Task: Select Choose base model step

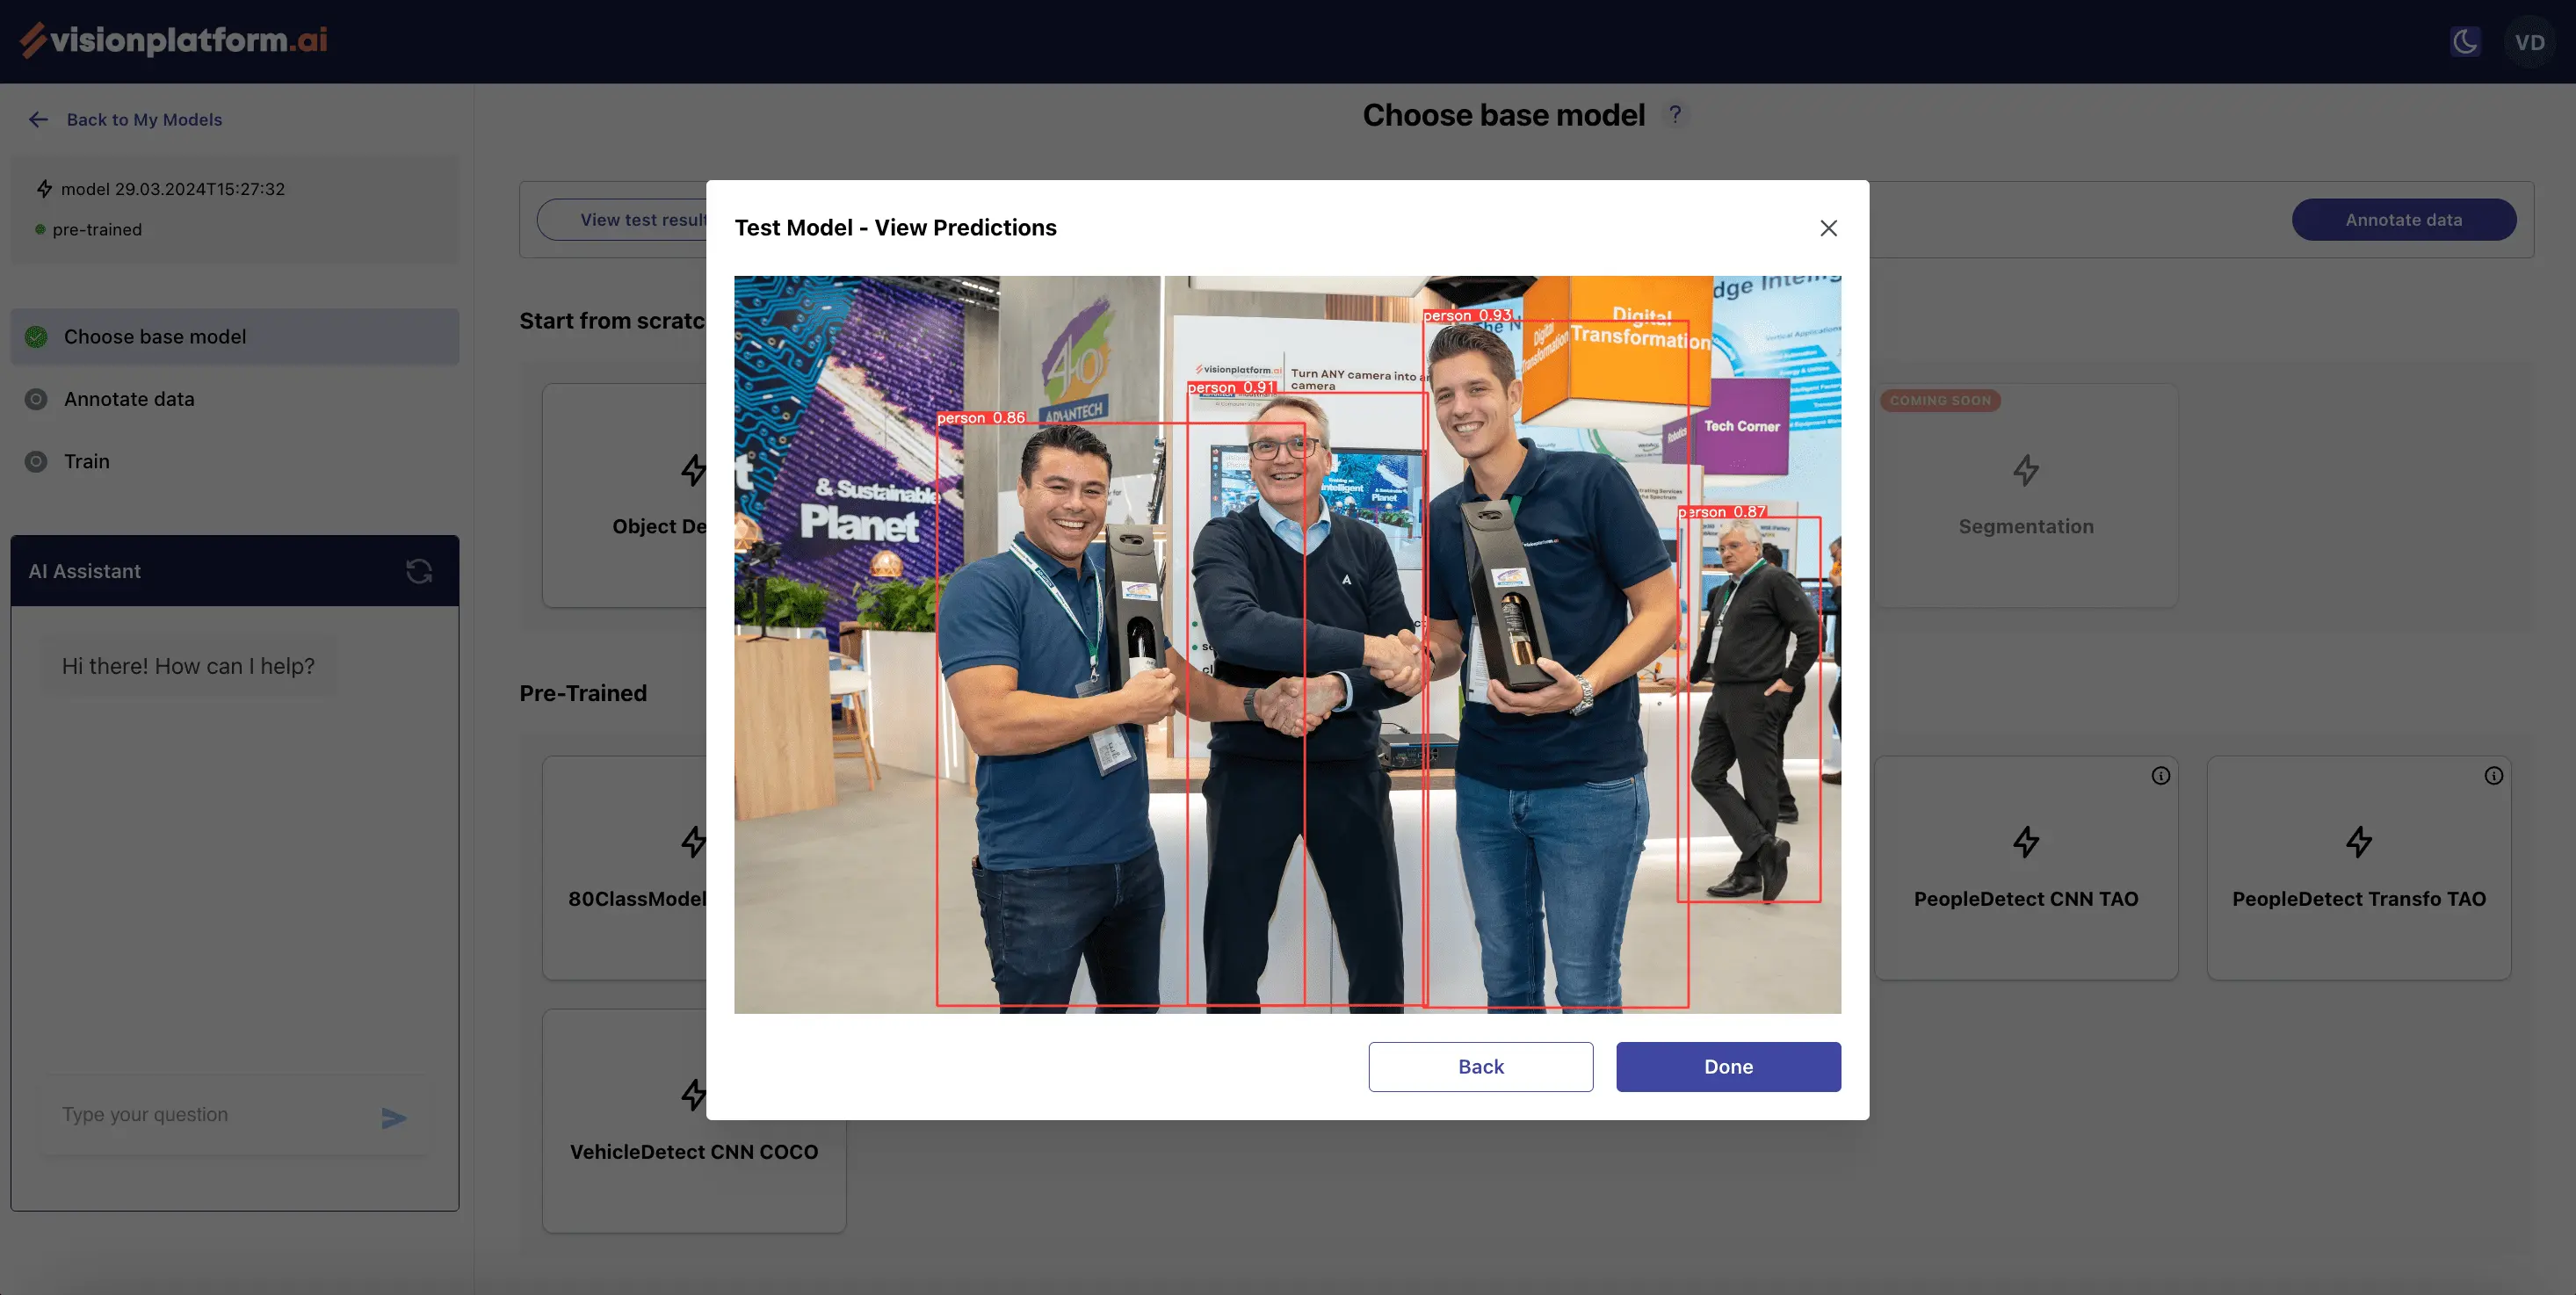Action: [x=155, y=337]
